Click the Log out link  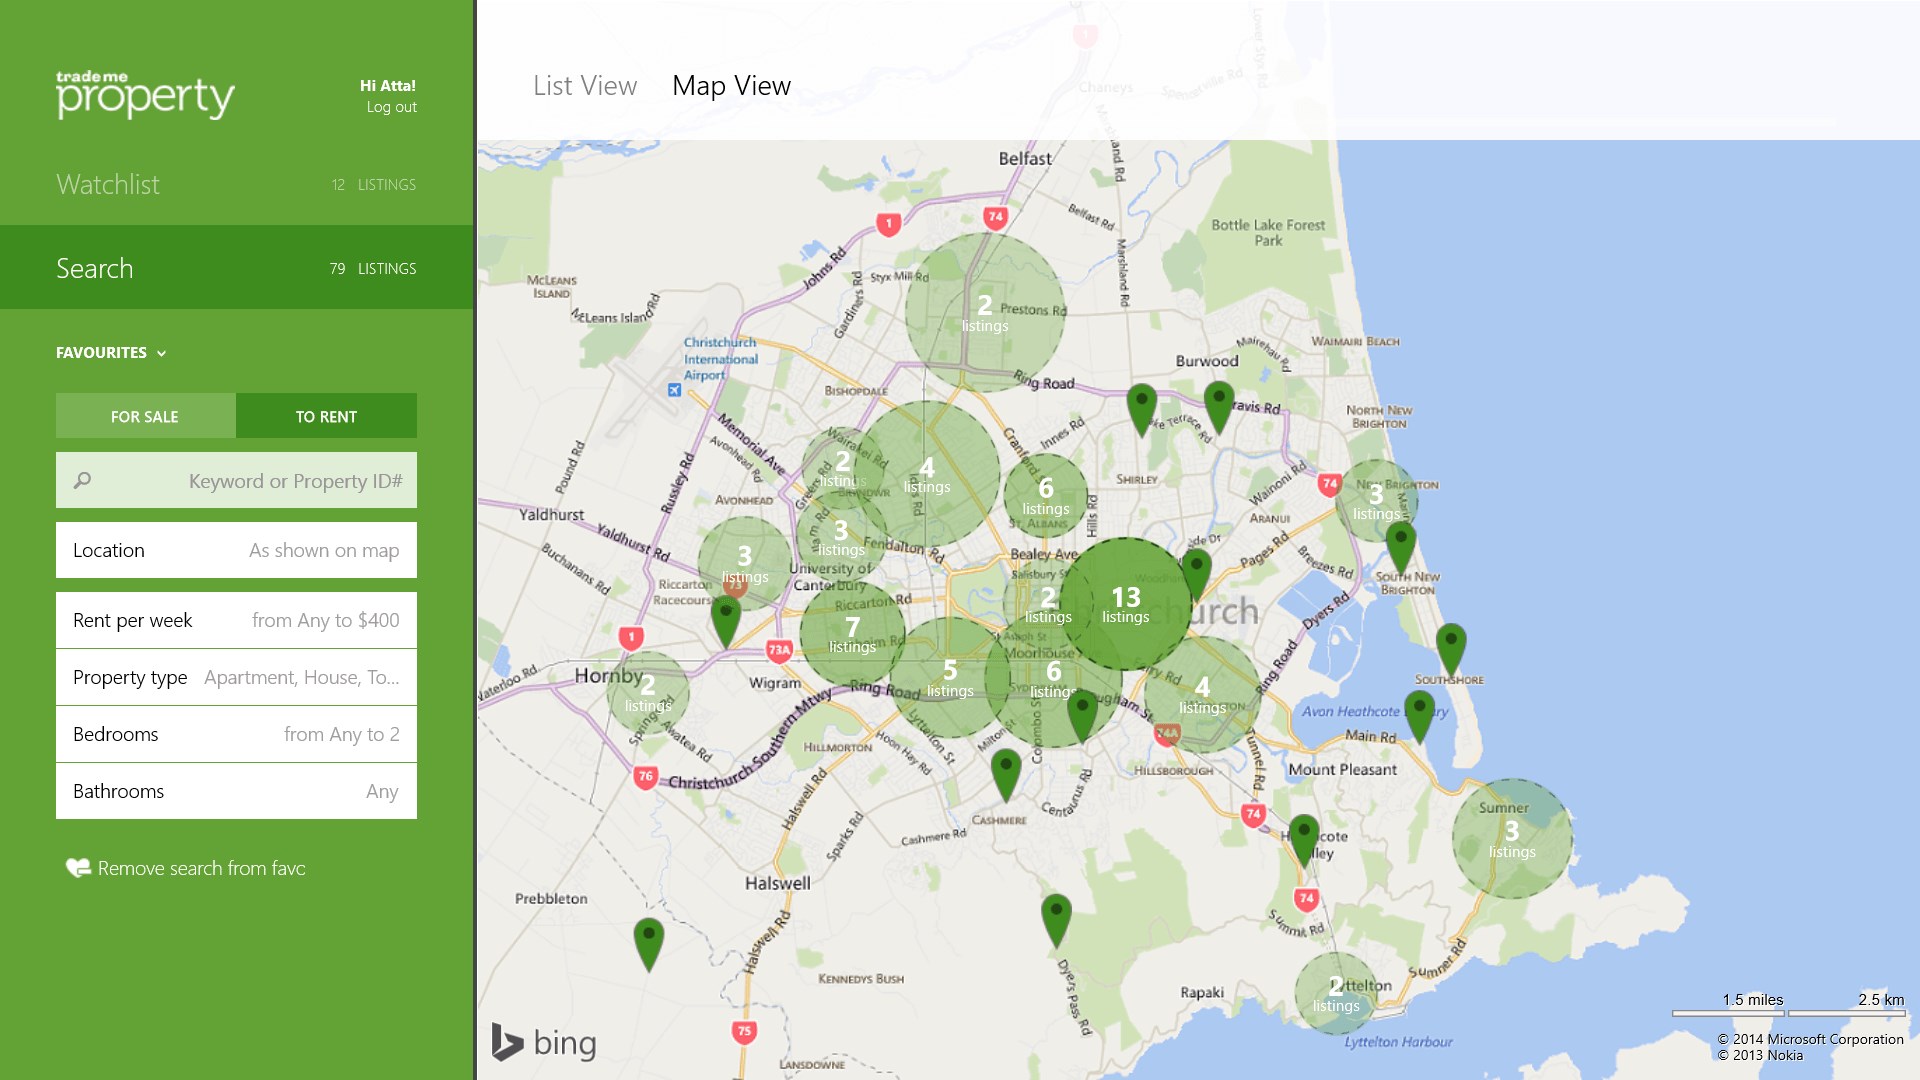(x=391, y=107)
